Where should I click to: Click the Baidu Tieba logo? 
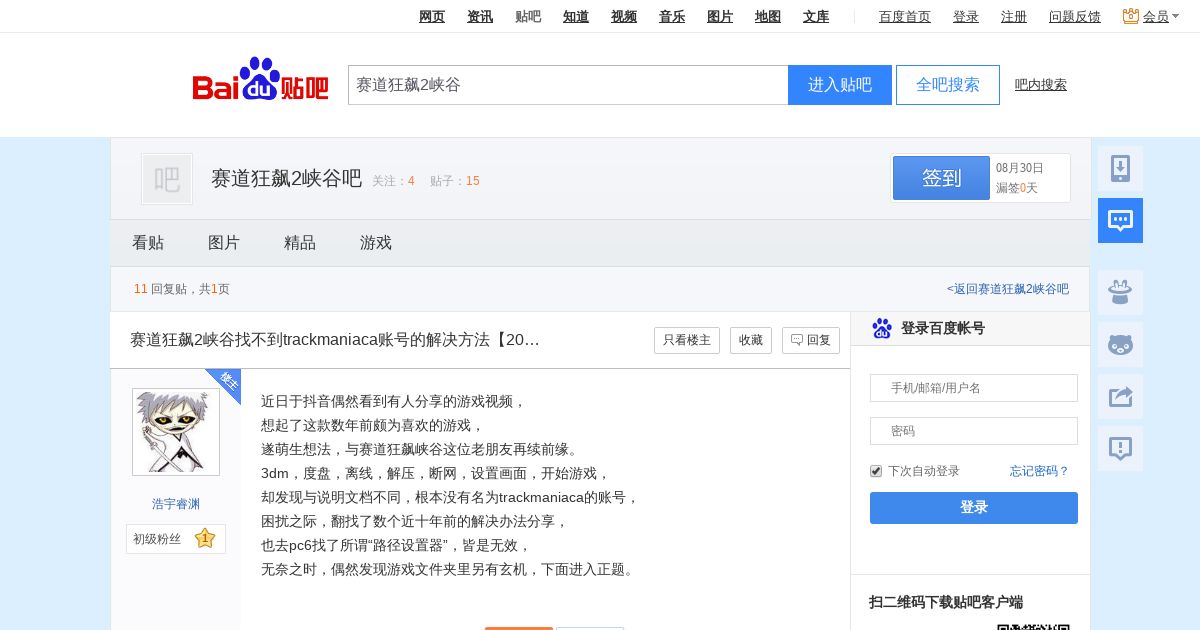point(260,79)
